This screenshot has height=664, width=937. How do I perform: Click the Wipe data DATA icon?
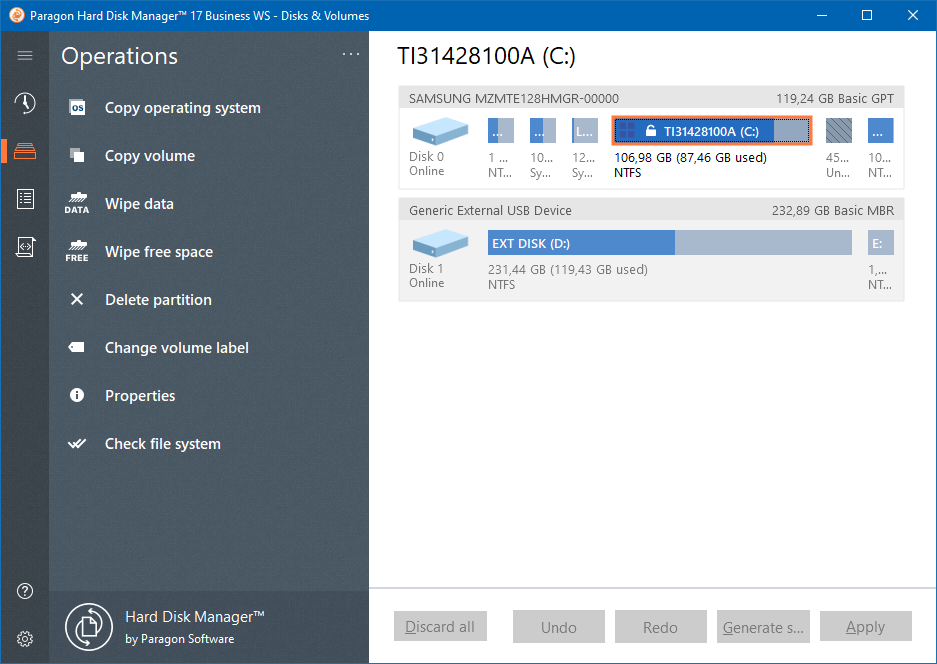(77, 203)
